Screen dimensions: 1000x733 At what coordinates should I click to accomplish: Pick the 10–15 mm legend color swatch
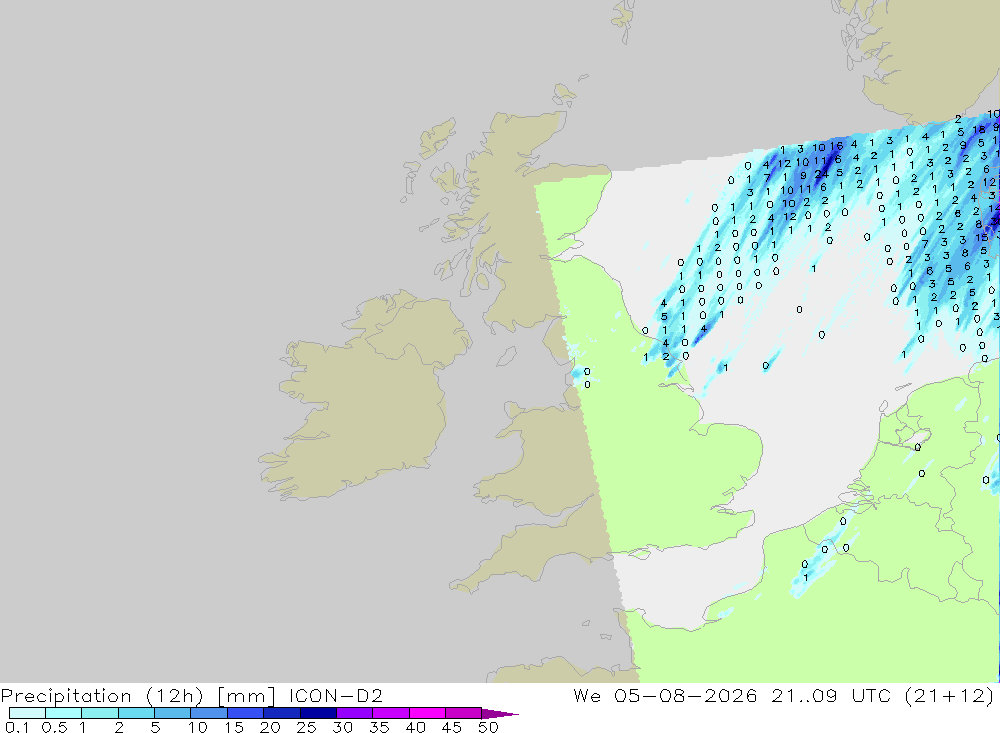(209, 713)
